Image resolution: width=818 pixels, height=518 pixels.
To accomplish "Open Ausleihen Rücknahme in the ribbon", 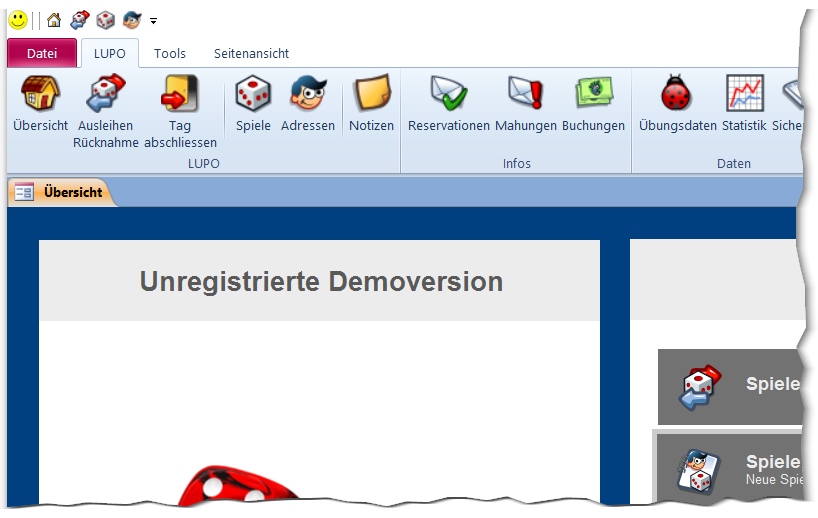I will pos(106,112).
